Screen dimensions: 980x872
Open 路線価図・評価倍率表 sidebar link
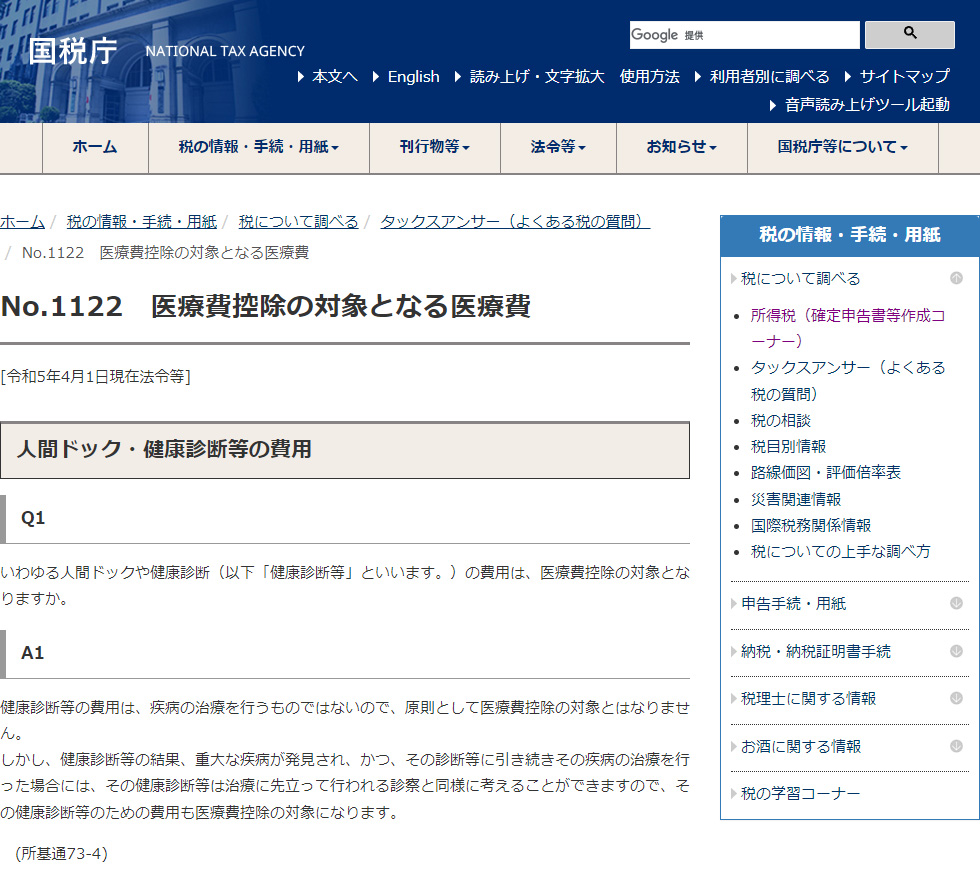click(825, 472)
